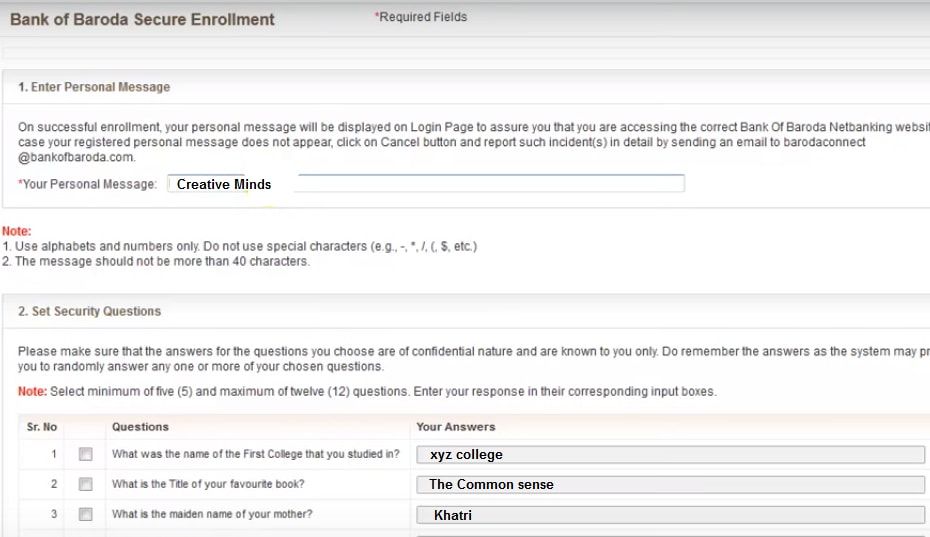
Task: Click the red 'Note:' label under the personal message
Action: 17,232
